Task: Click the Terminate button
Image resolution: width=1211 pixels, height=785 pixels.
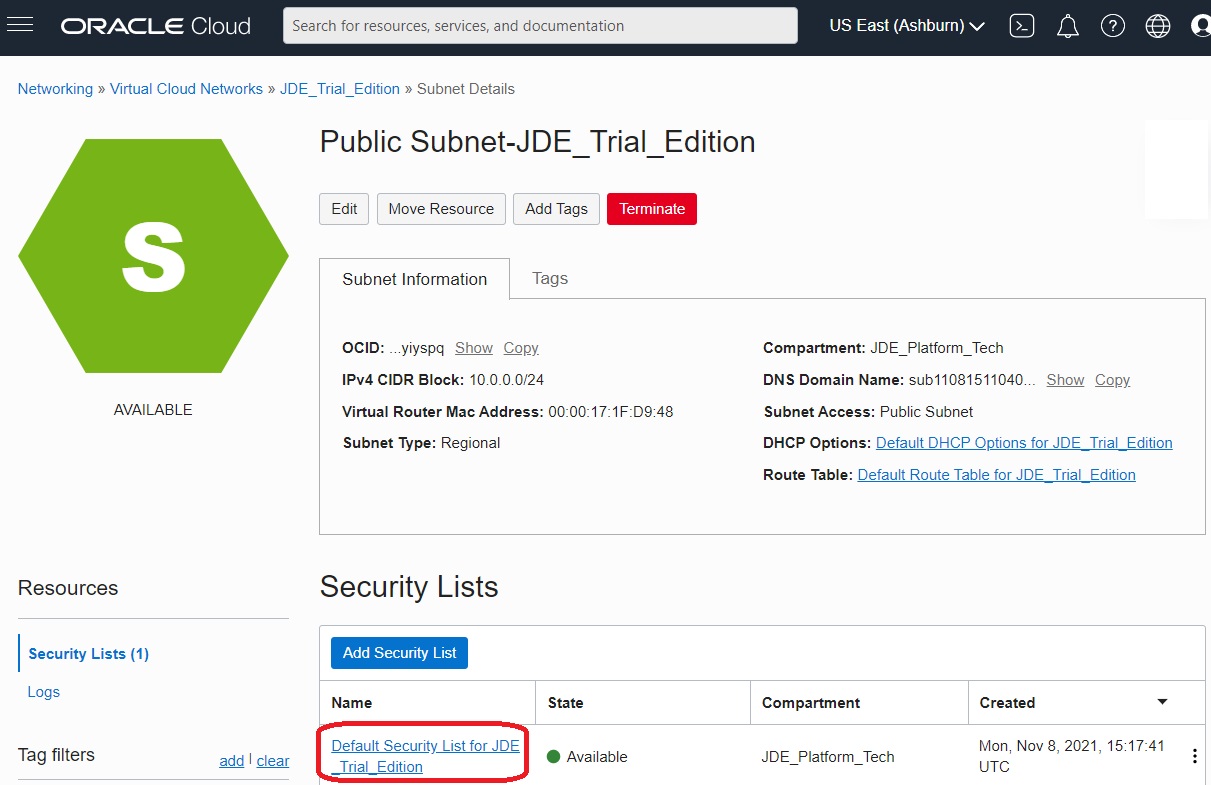Action: (651, 209)
